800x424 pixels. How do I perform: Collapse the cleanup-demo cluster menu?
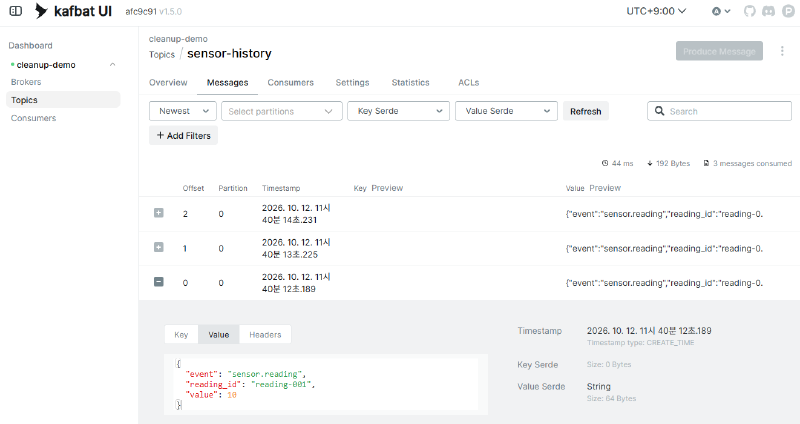113,65
